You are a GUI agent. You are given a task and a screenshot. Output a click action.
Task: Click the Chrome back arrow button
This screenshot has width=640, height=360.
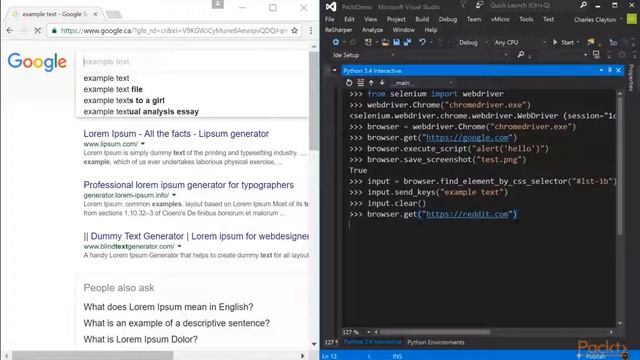pos(10,30)
